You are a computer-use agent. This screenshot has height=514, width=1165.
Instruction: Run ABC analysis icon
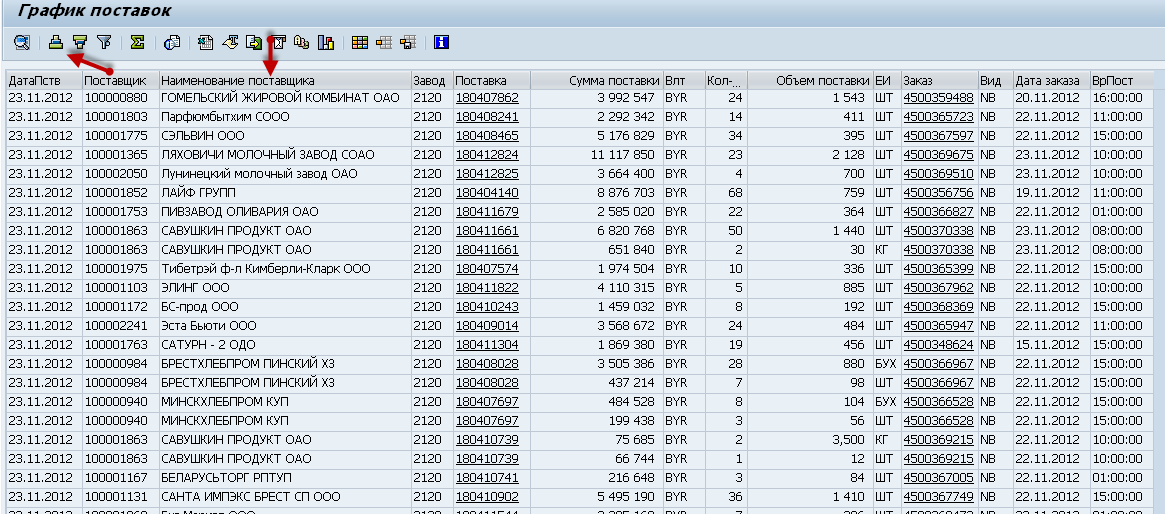tap(302, 42)
